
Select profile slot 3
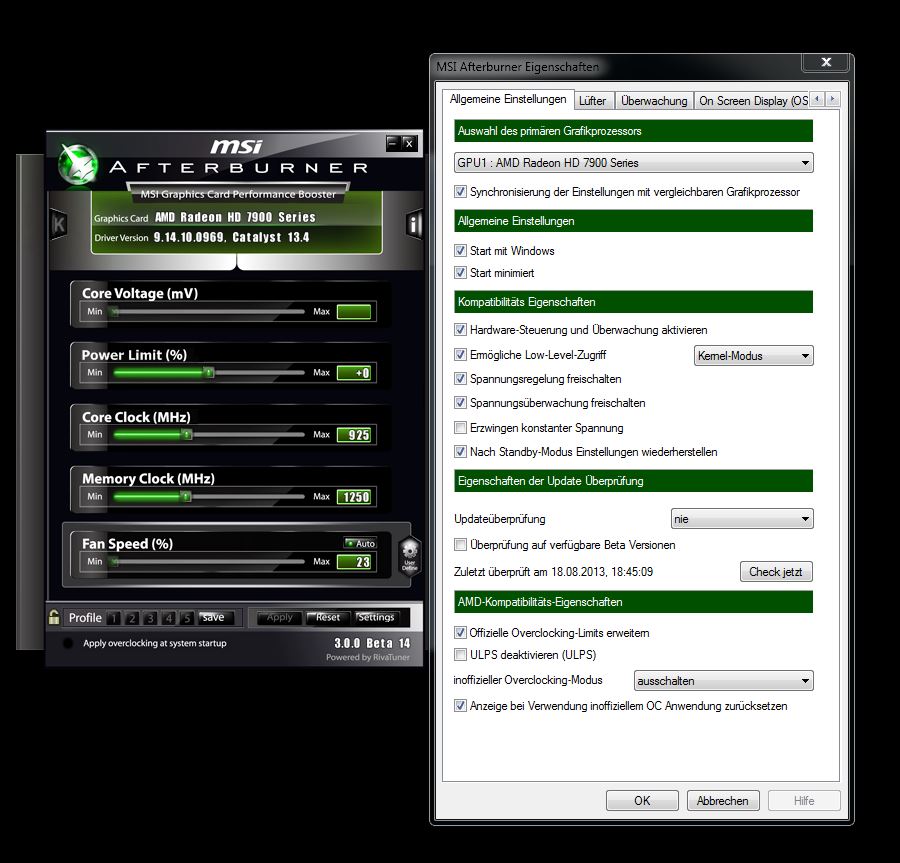click(150, 618)
